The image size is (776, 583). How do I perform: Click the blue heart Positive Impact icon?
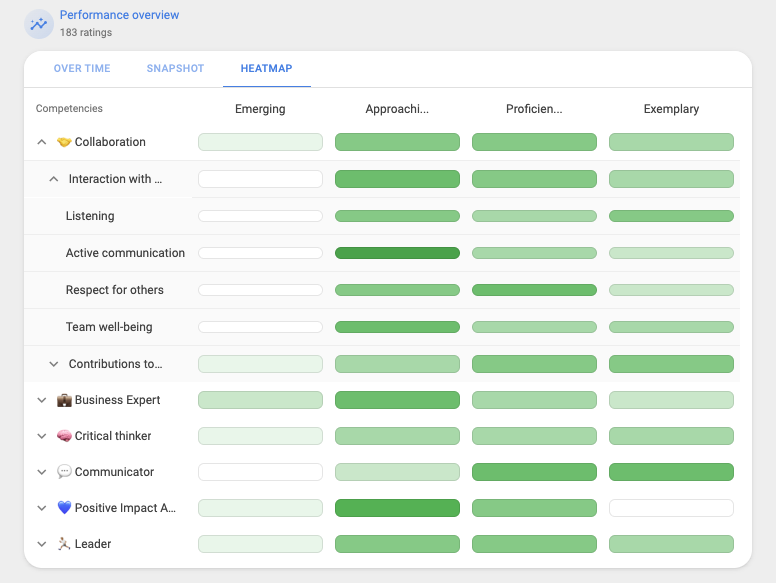[x=64, y=508]
